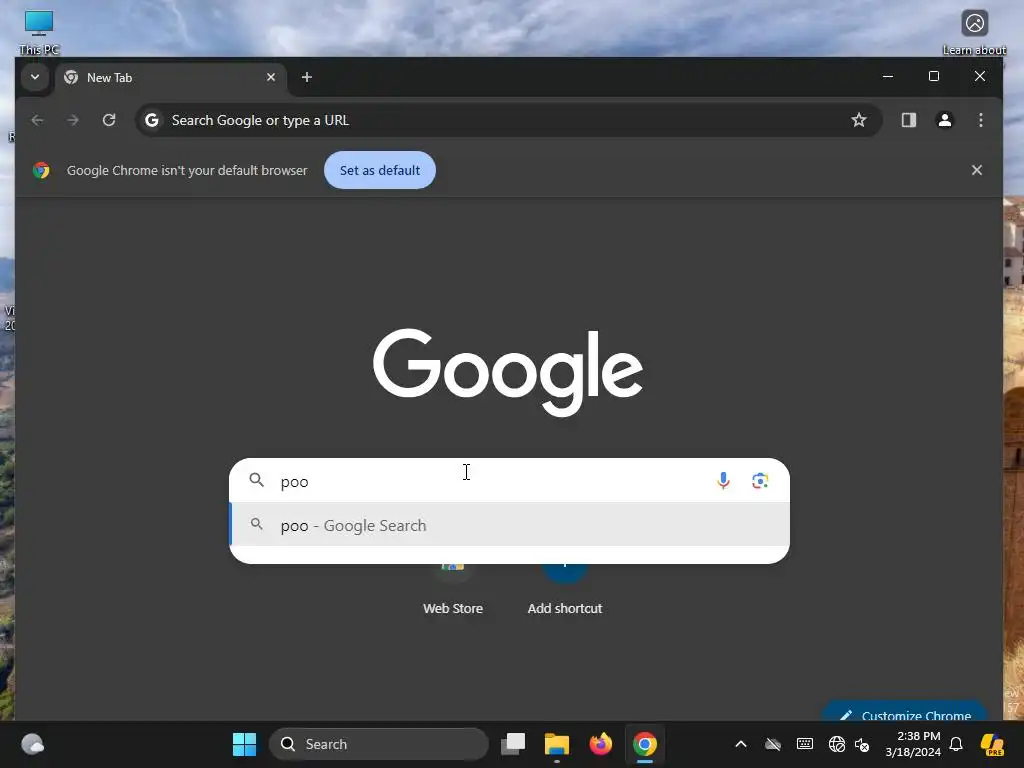
Task: Click Add shortcut
Action: pyautogui.click(x=565, y=590)
